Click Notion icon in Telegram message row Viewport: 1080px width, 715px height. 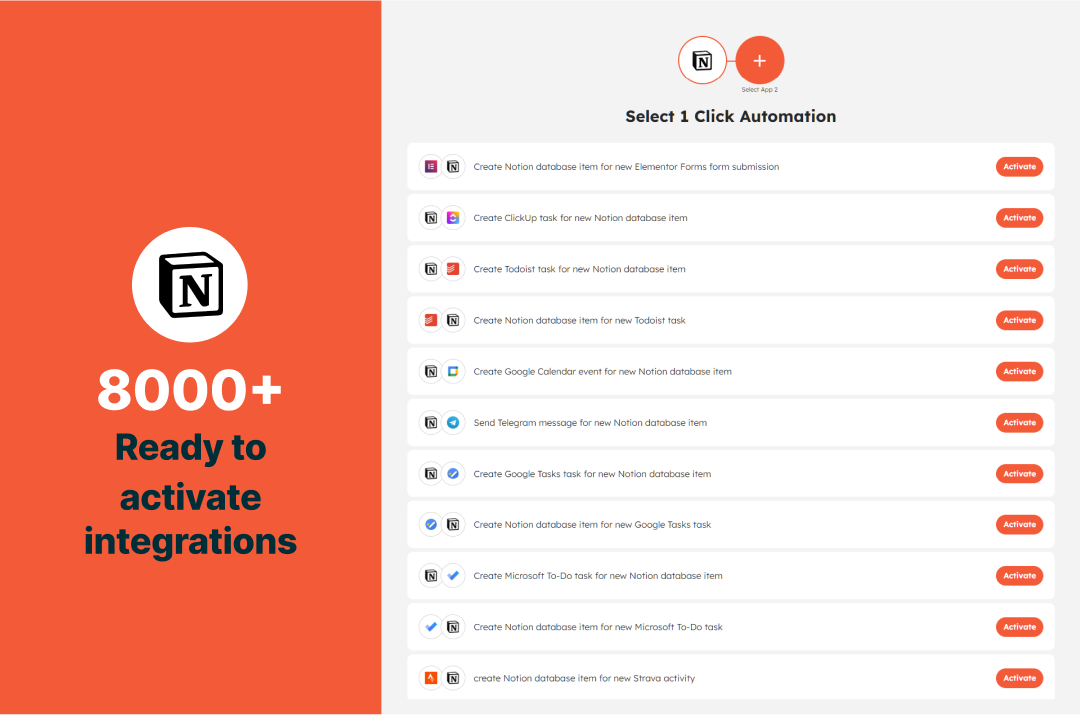coord(430,422)
